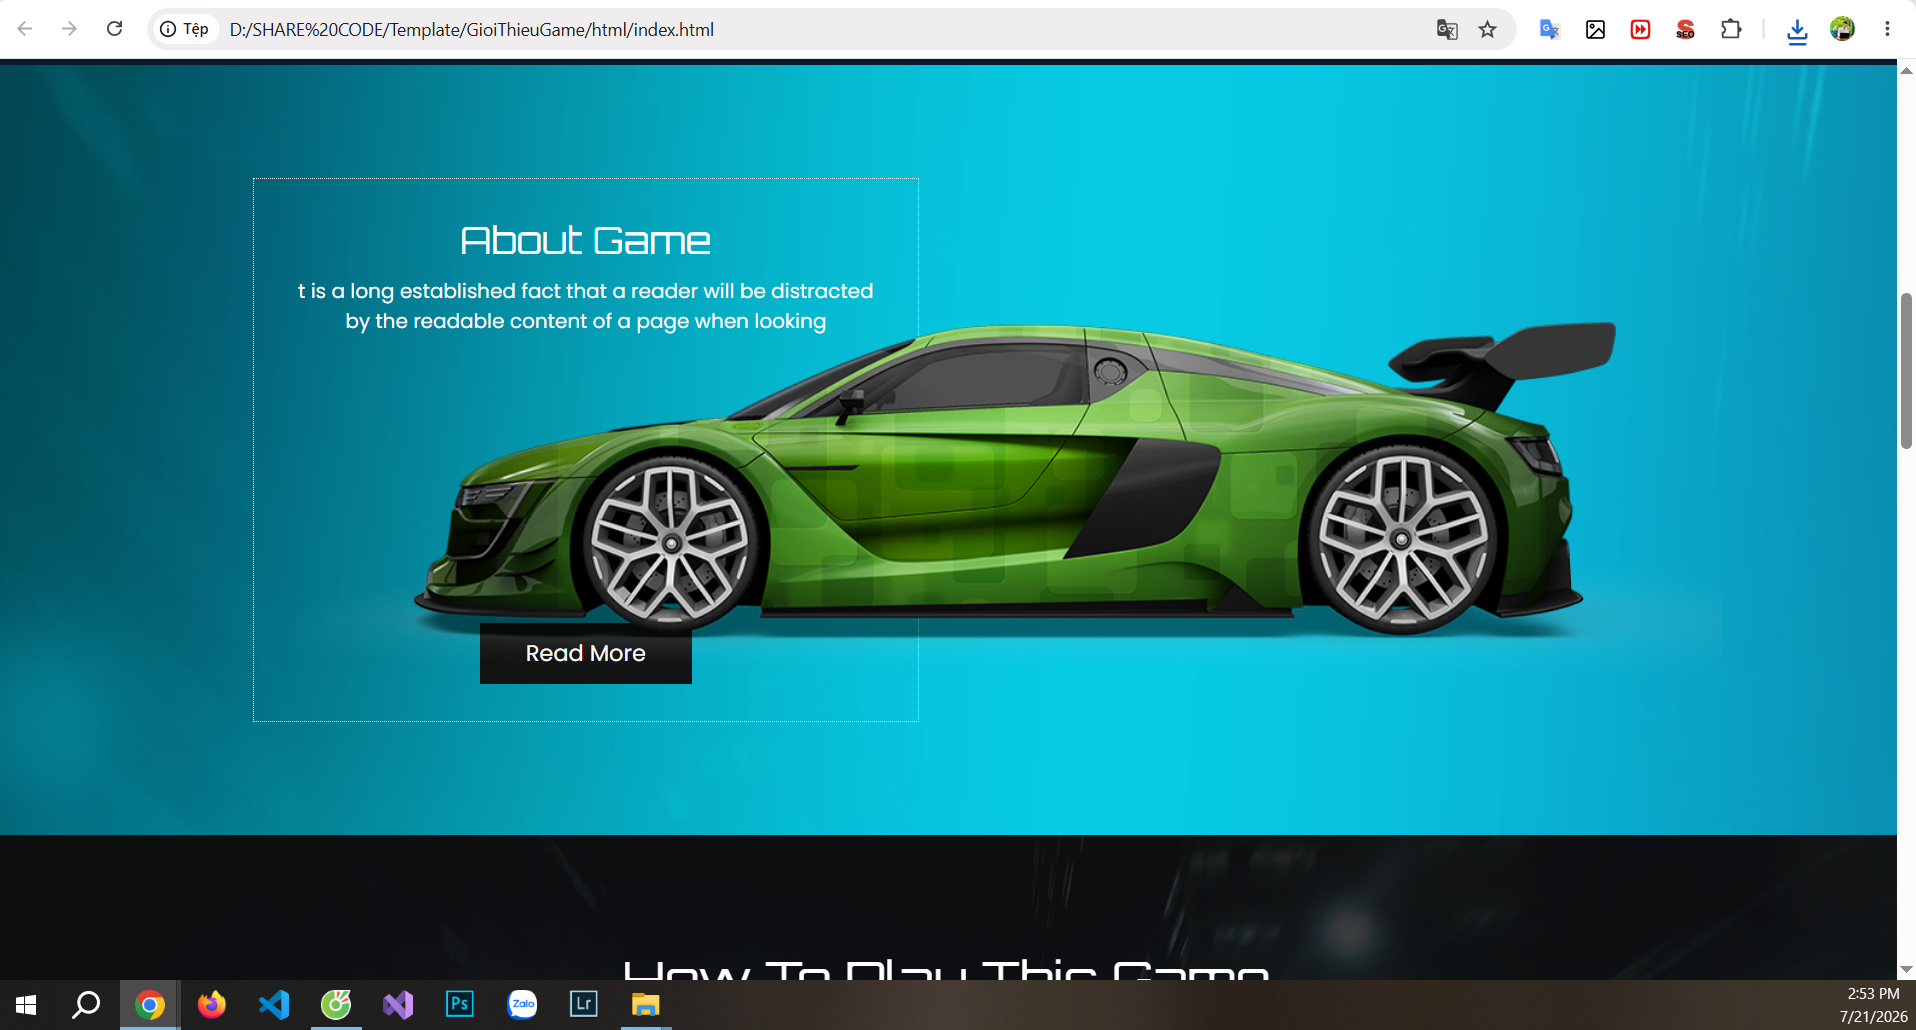This screenshot has height=1030, width=1916.
Task: Open the Tệp site info chip
Action: (x=185, y=29)
